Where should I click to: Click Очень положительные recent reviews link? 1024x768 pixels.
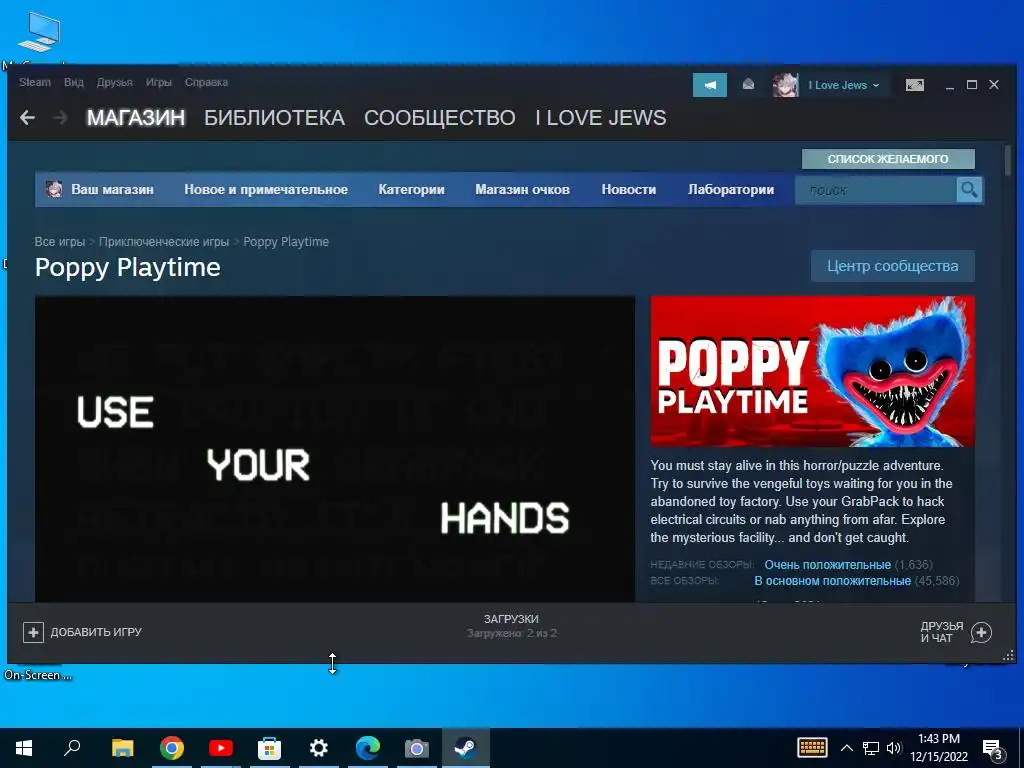(x=827, y=564)
